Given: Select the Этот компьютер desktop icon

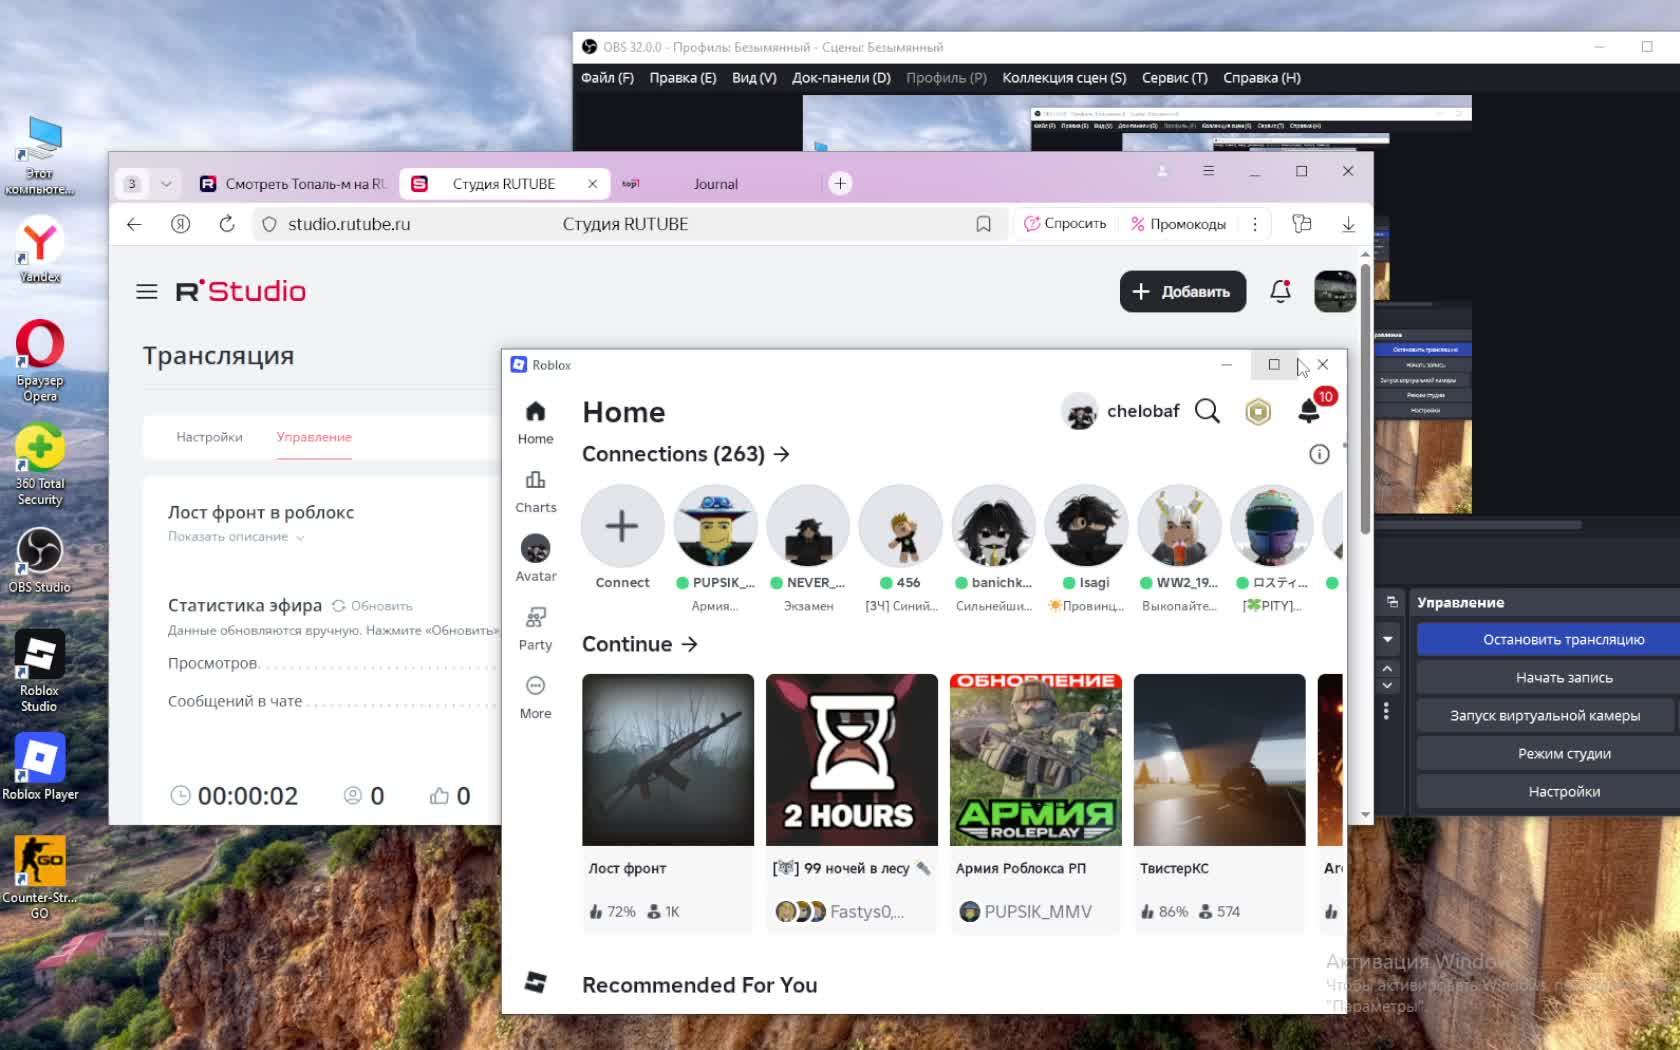Looking at the screenshot, I should [x=40, y=156].
